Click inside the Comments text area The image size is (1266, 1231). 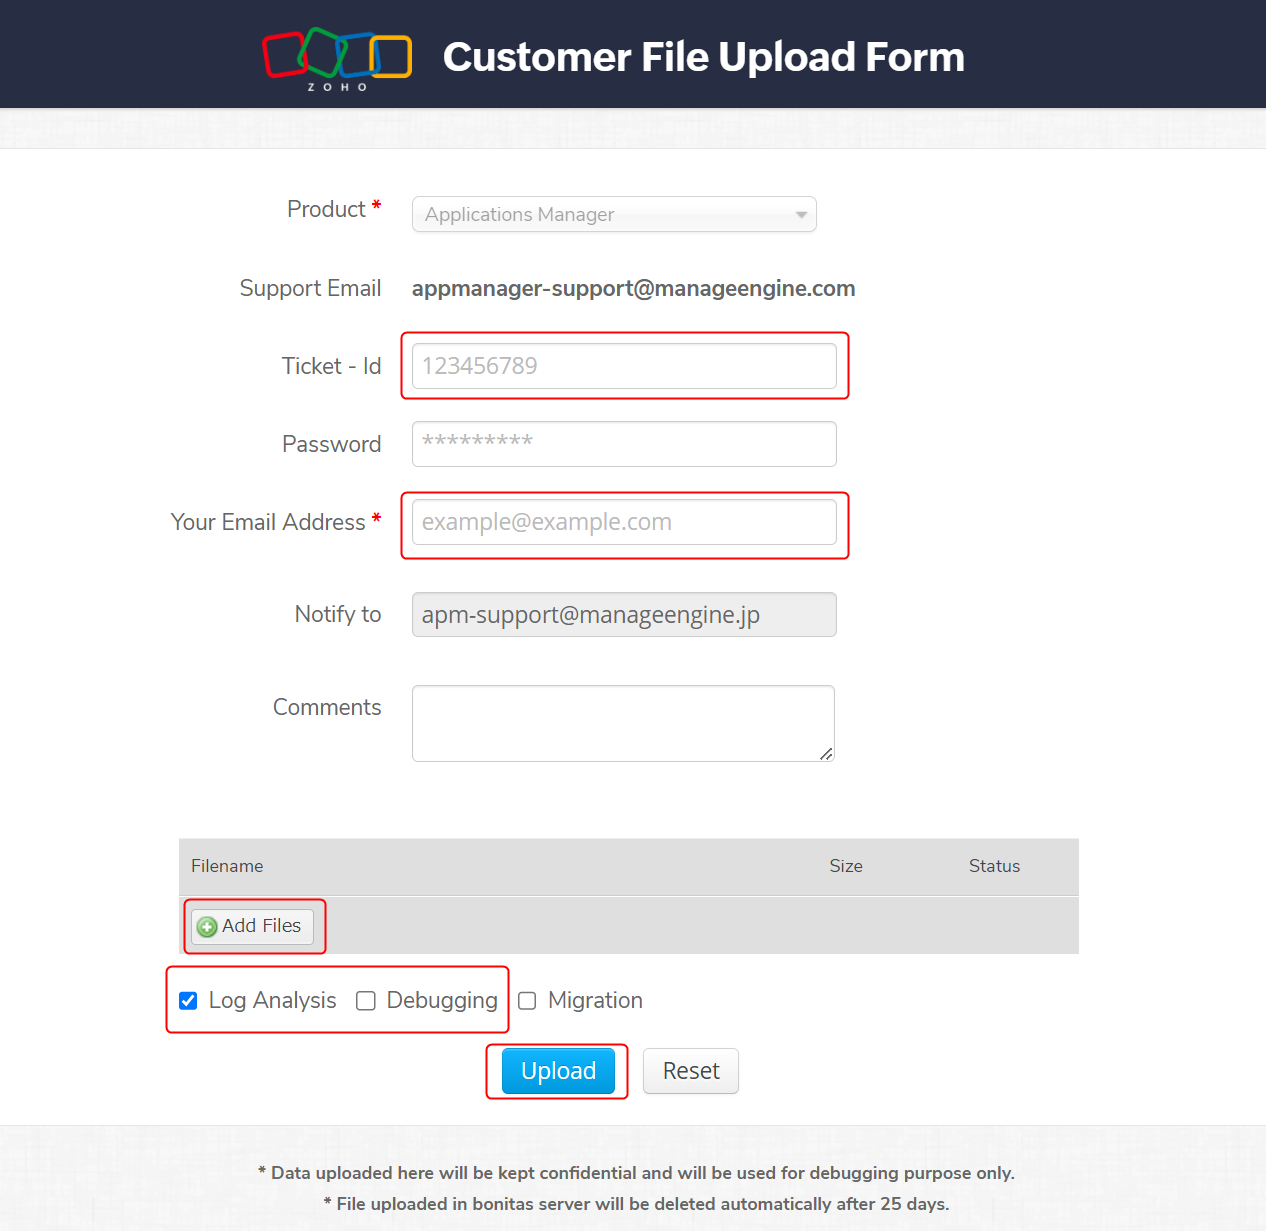pyautogui.click(x=622, y=722)
